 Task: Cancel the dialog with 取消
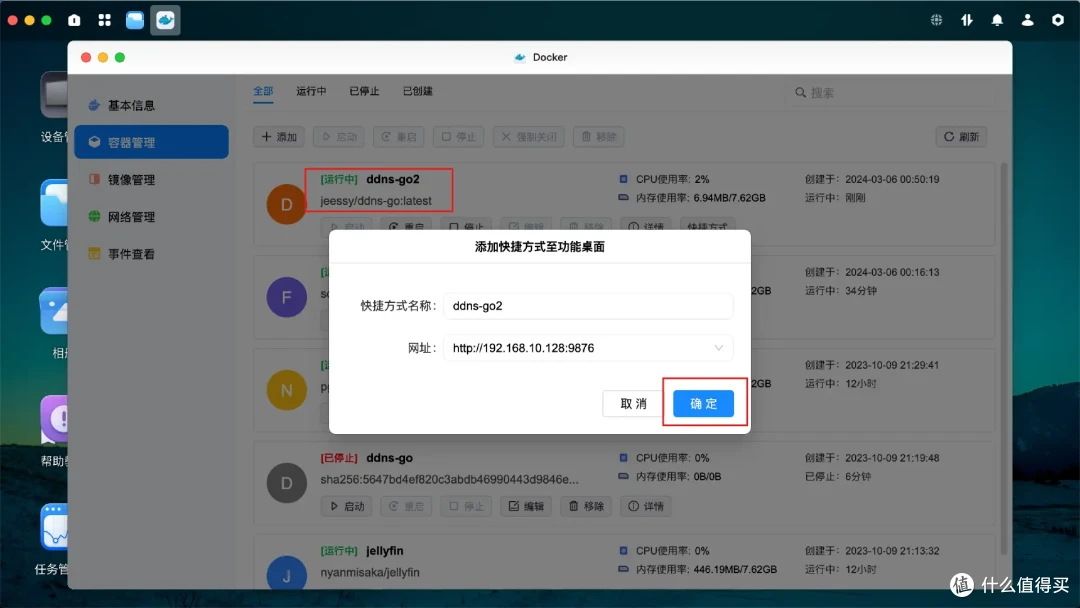coord(633,403)
